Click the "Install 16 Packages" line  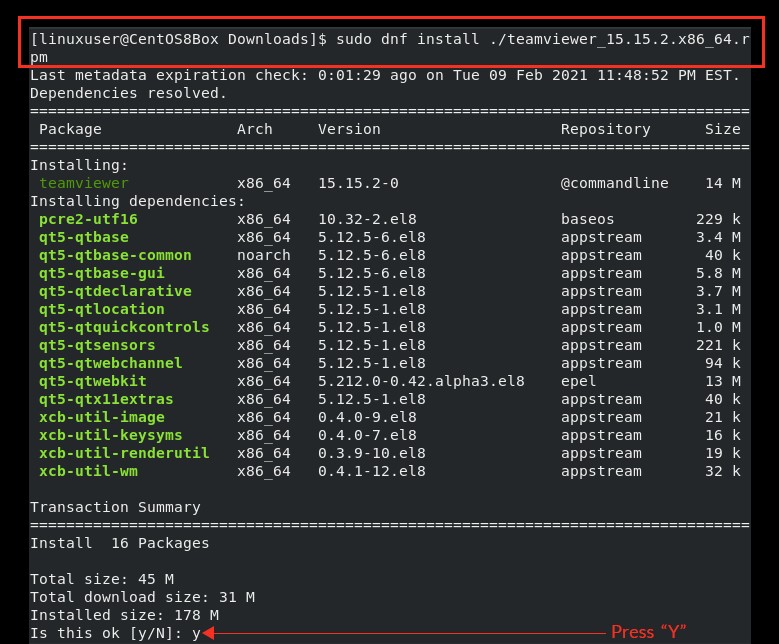click(120, 543)
